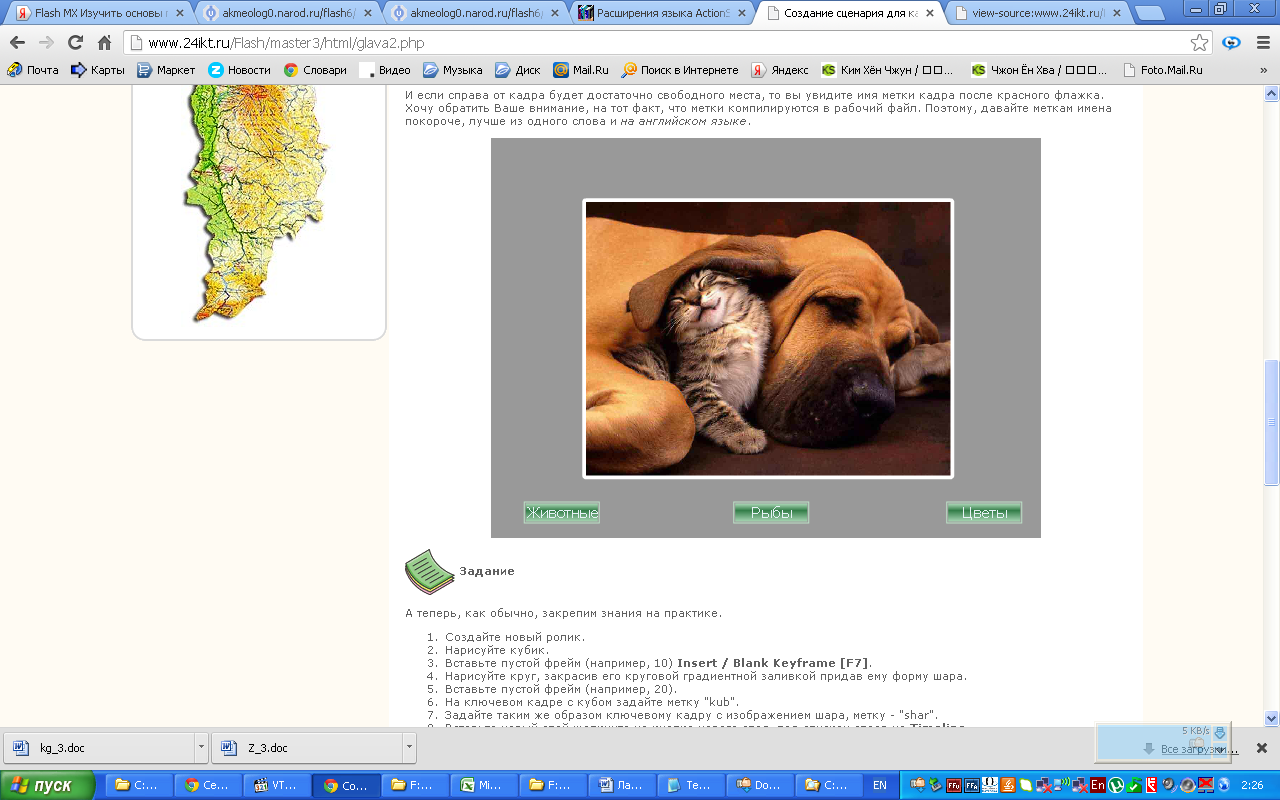Screen dimensions: 1280x800
Task: Open the Диск bookmark
Action: point(518,70)
